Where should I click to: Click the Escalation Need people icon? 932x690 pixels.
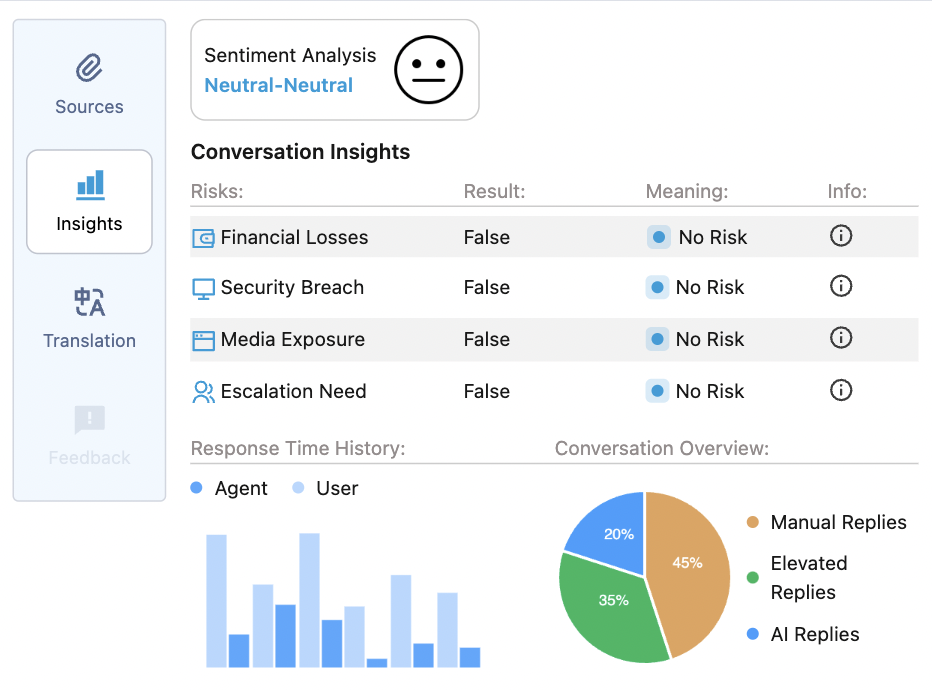(x=206, y=391)
